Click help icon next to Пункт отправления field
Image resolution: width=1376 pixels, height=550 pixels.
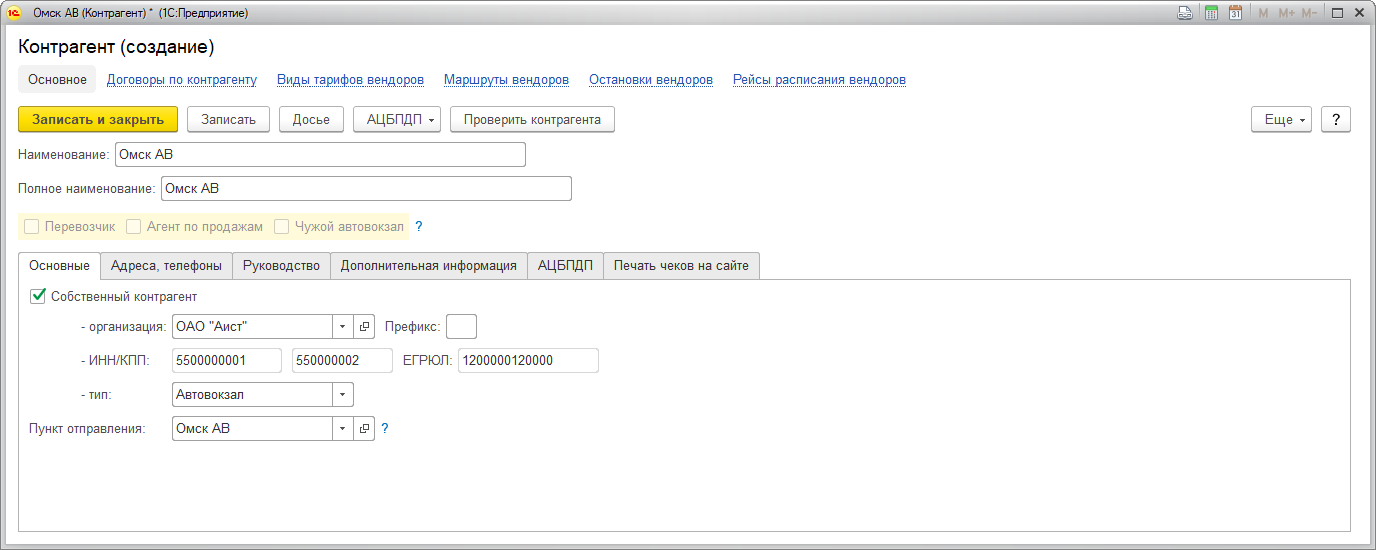[x=385, y=428]
